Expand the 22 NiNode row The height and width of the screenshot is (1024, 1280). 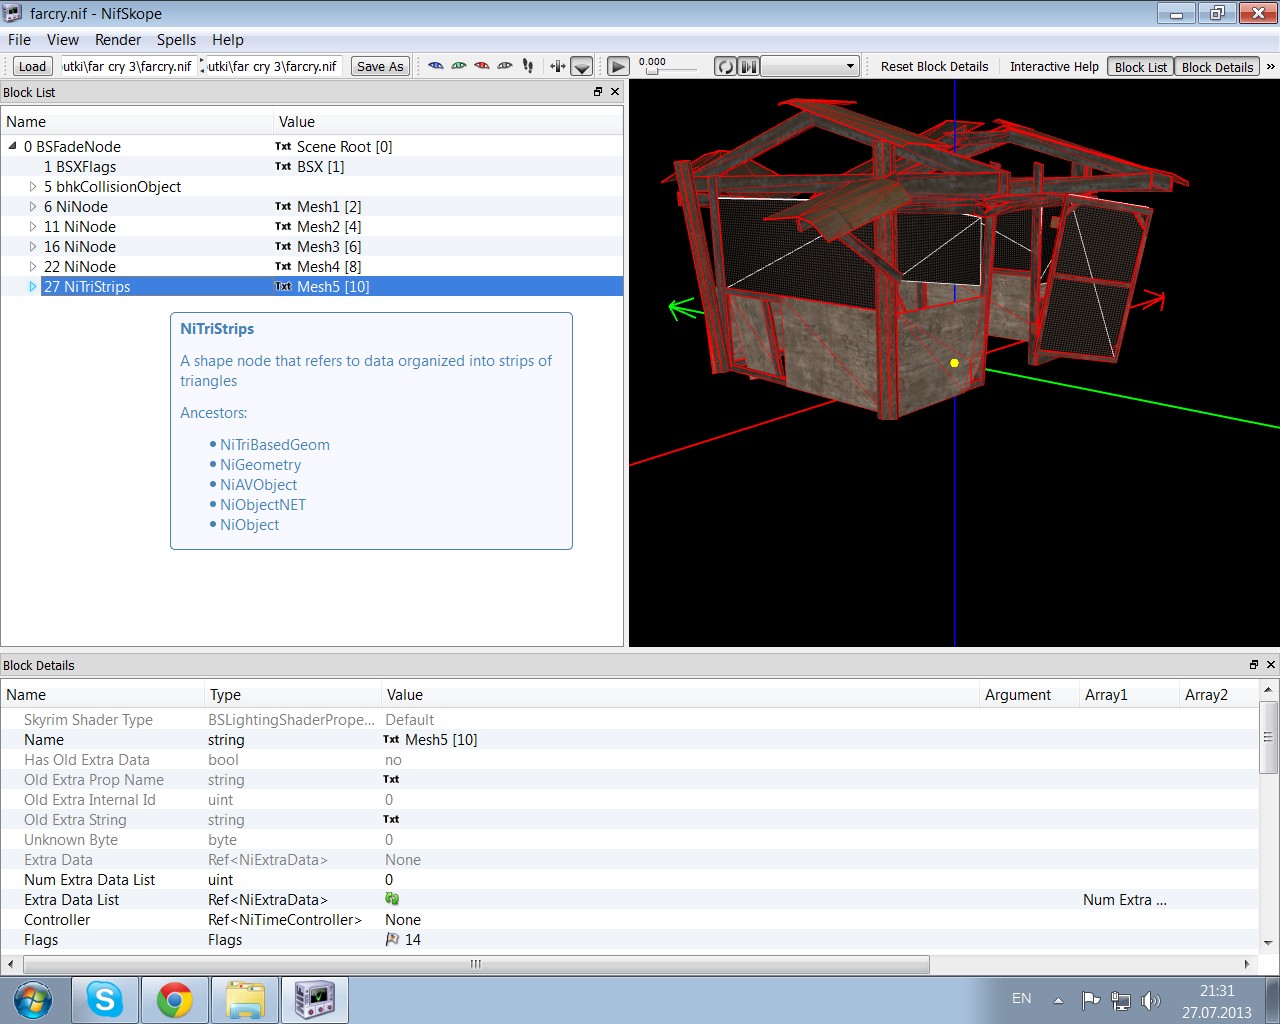(x=32, y=266)
